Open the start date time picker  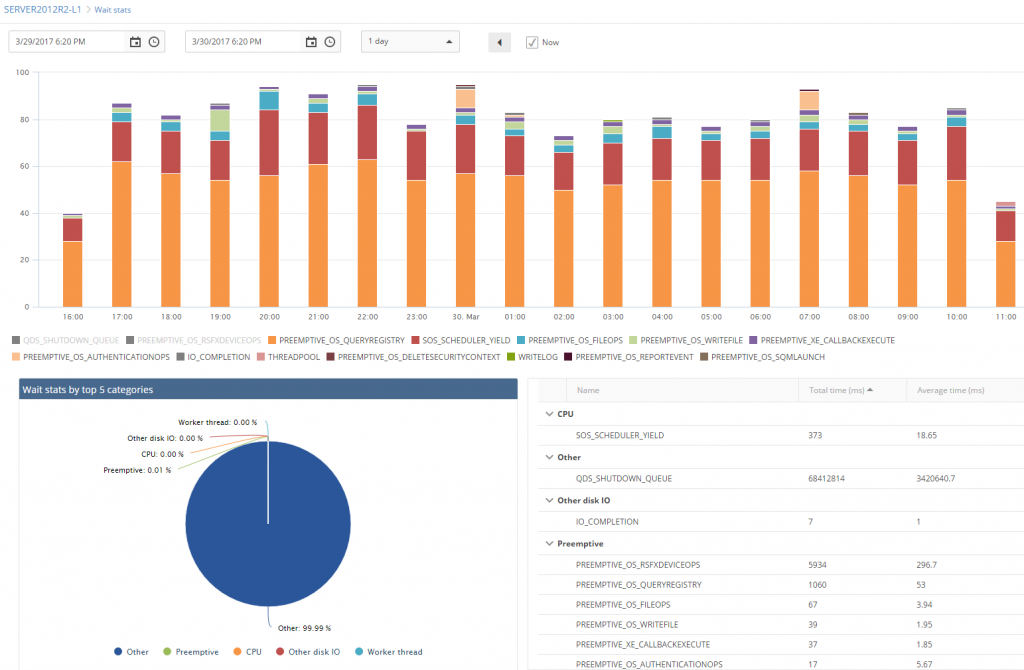pyautogui.click(x=153, y=42)
